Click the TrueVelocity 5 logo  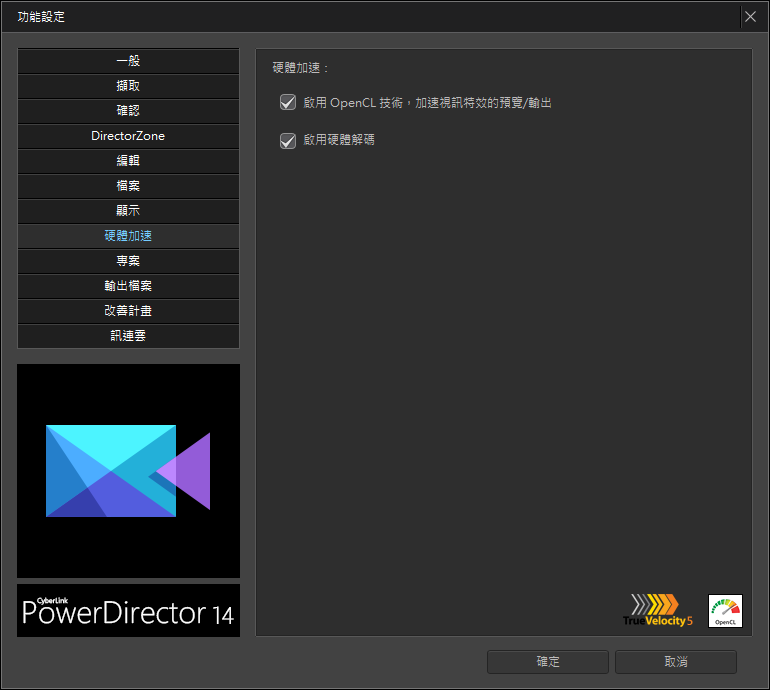tap(658, 610)
